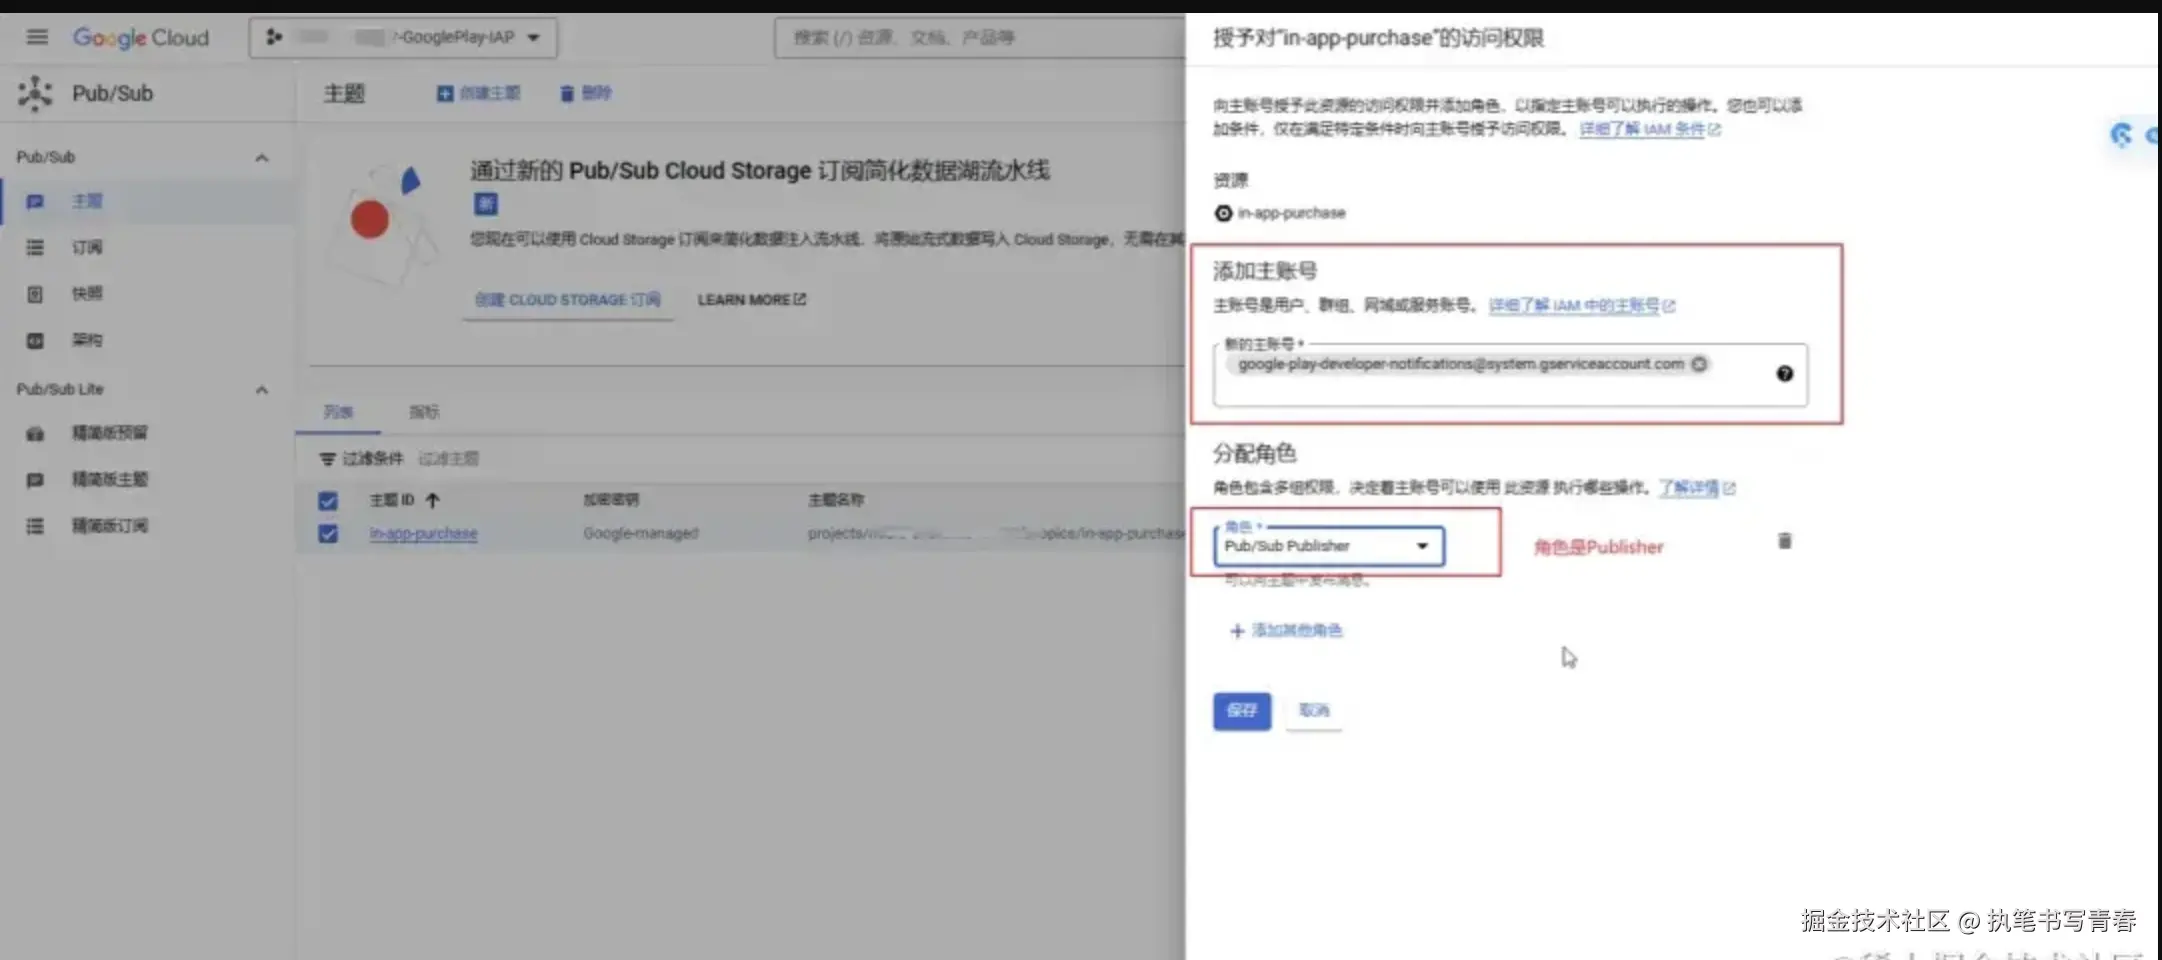This screenshot has height=960, width=2162.
Task: Click the 保存 (Save) button
Action: tap(1241, 711)
